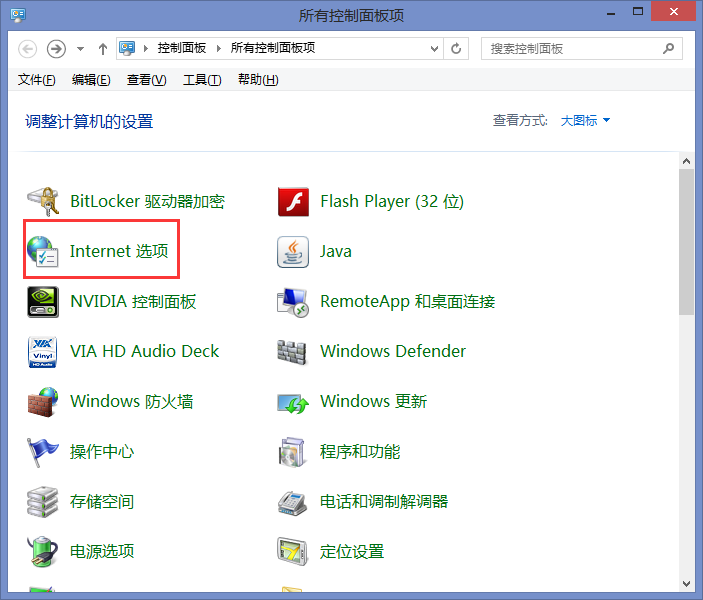Click the scrollbar down arrow
This screenshot has height=600, width=703.
[686, 583]
